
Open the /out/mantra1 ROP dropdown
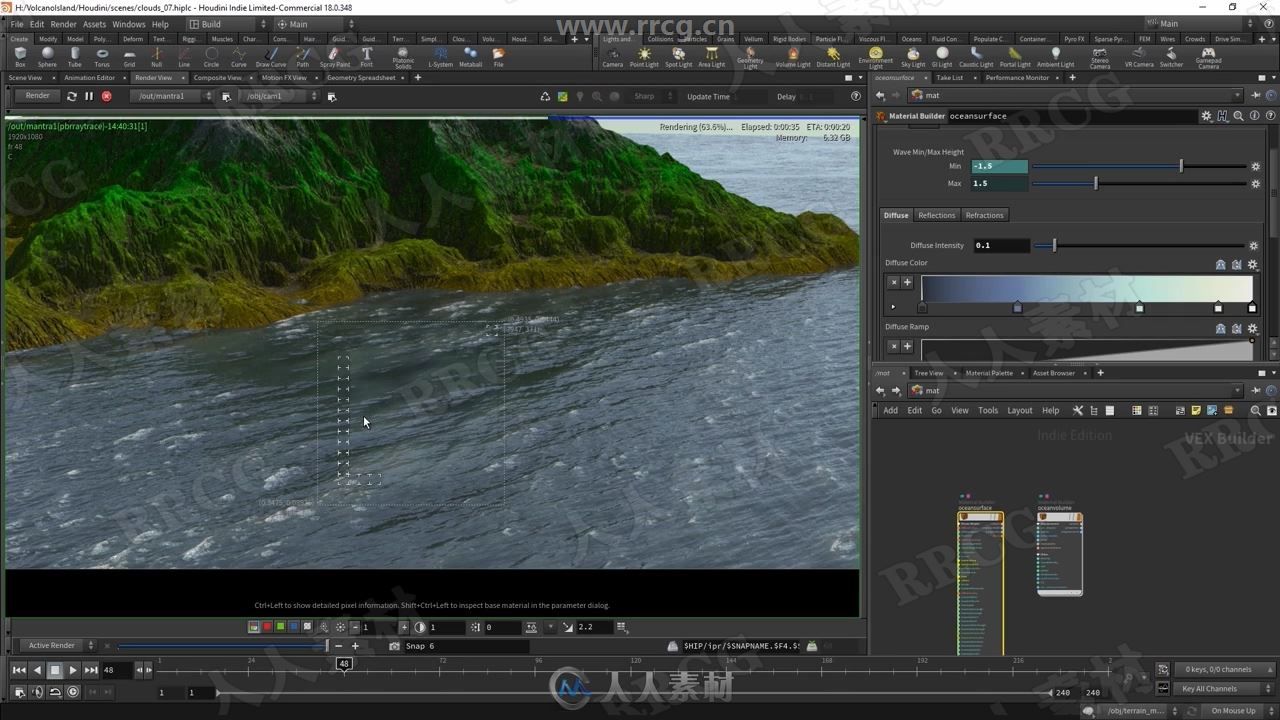(172, 96)
